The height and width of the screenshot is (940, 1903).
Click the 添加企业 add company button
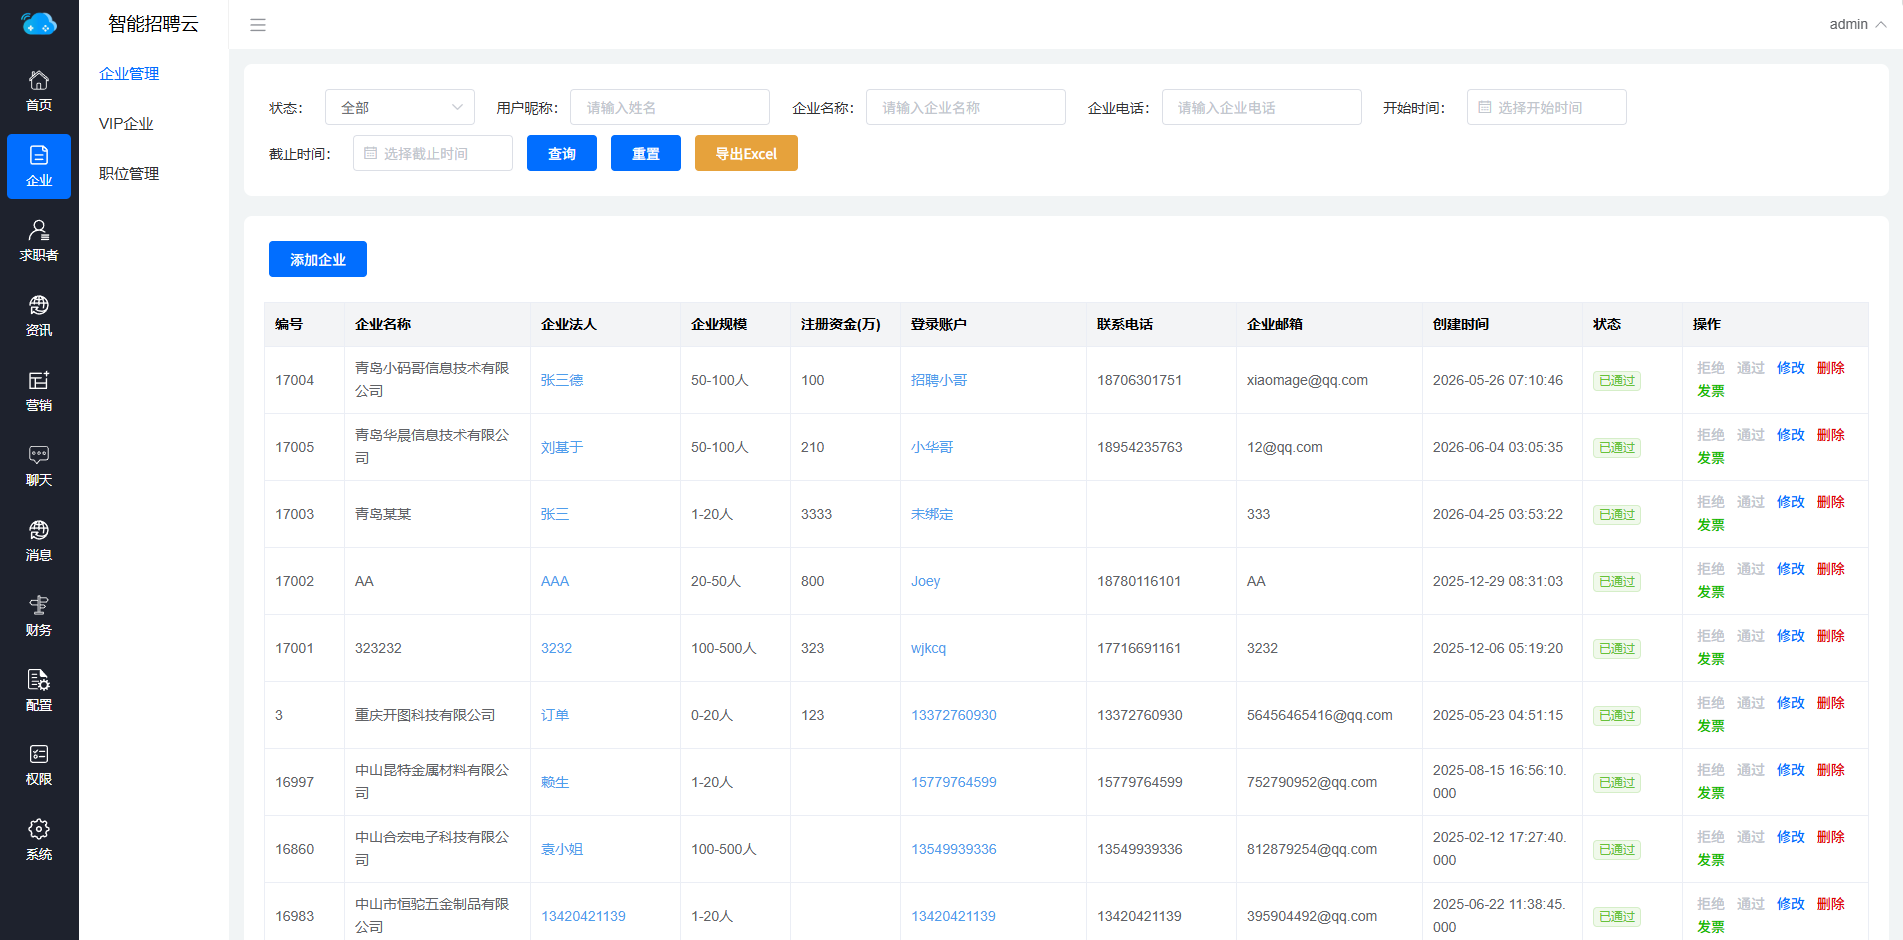318,259
